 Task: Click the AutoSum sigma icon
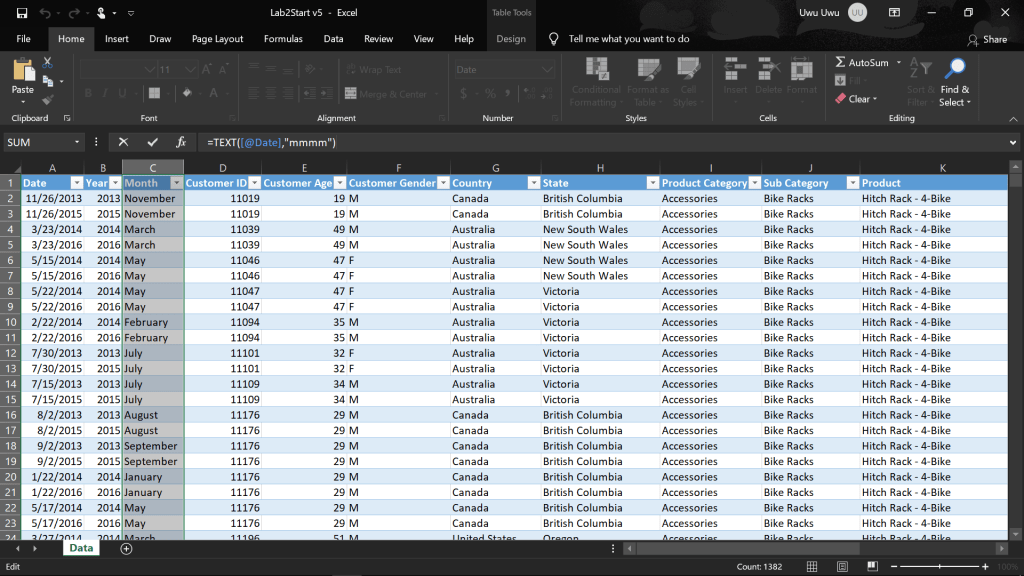[x=840, y=63]
